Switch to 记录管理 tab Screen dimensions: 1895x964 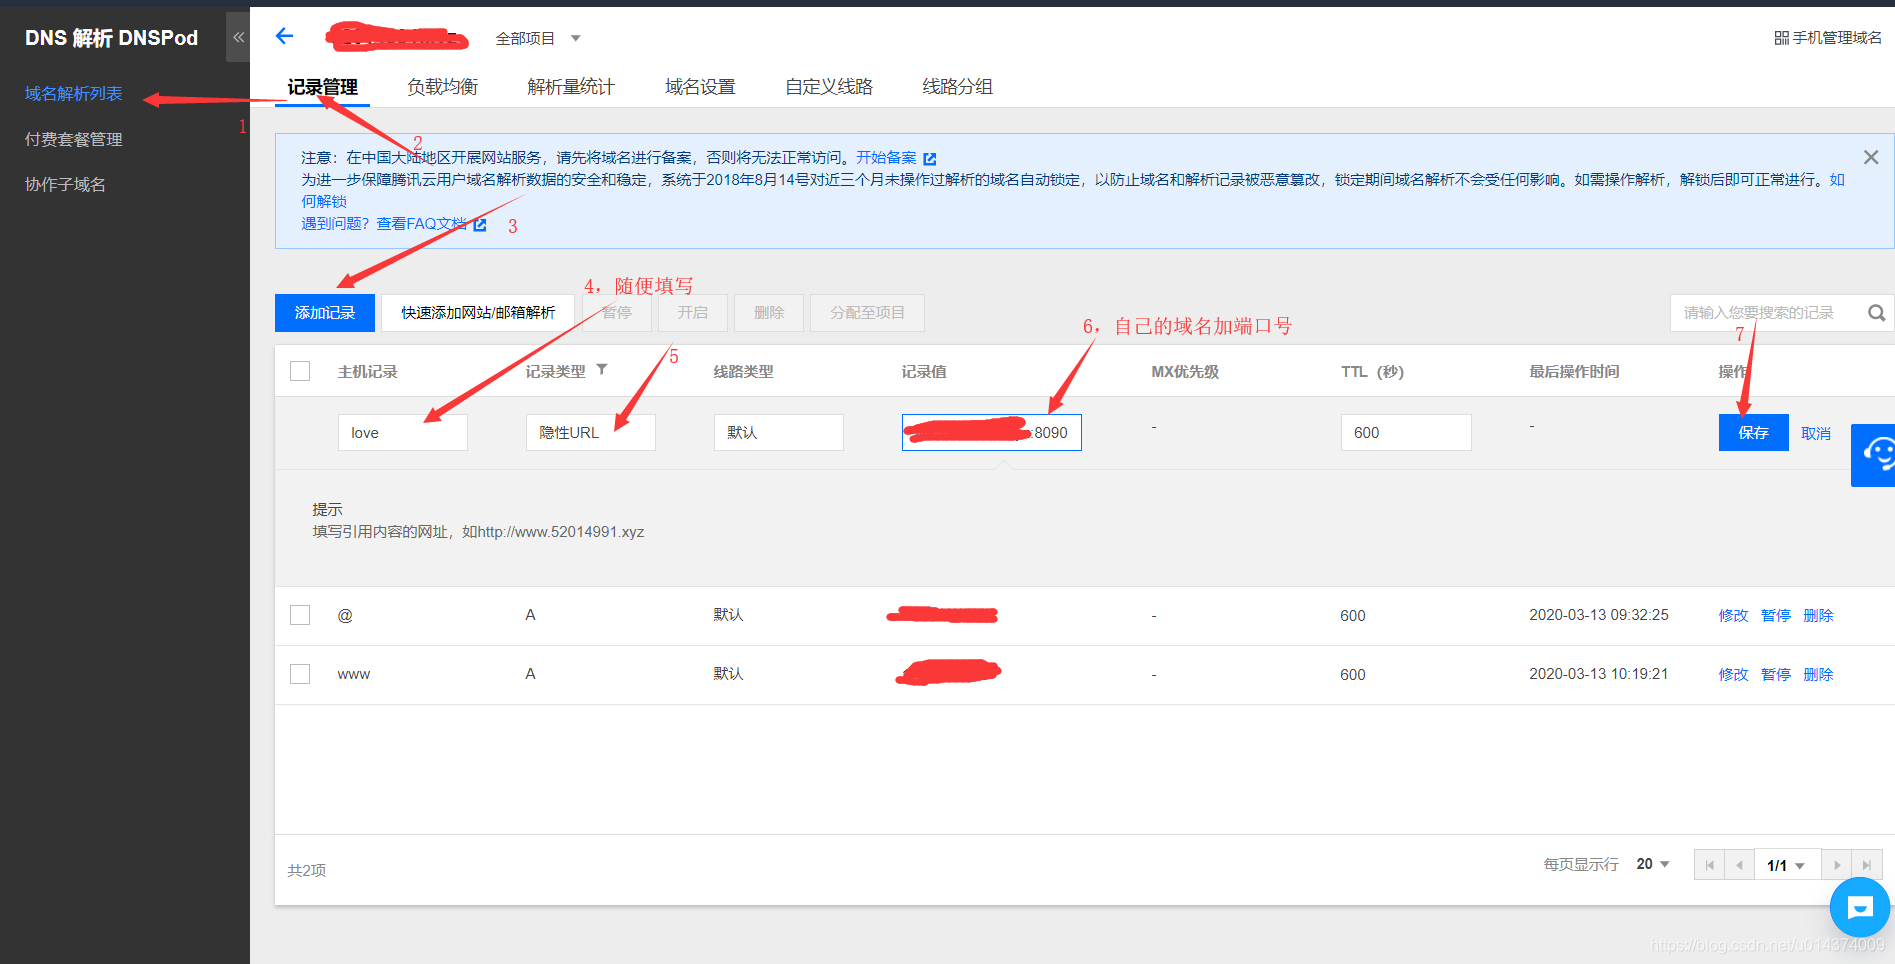(x=322, y=87)
